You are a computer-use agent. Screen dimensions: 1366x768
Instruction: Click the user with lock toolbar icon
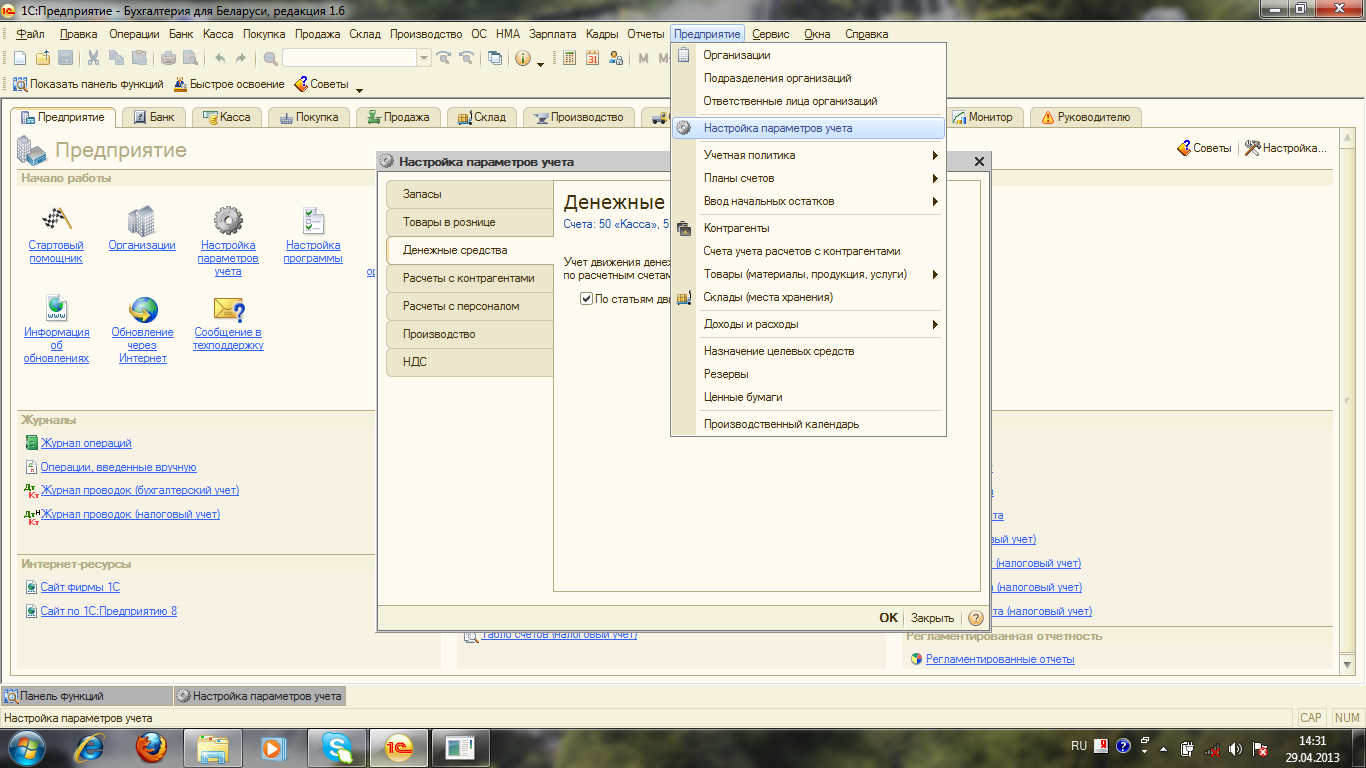click(x=616, y=58)
